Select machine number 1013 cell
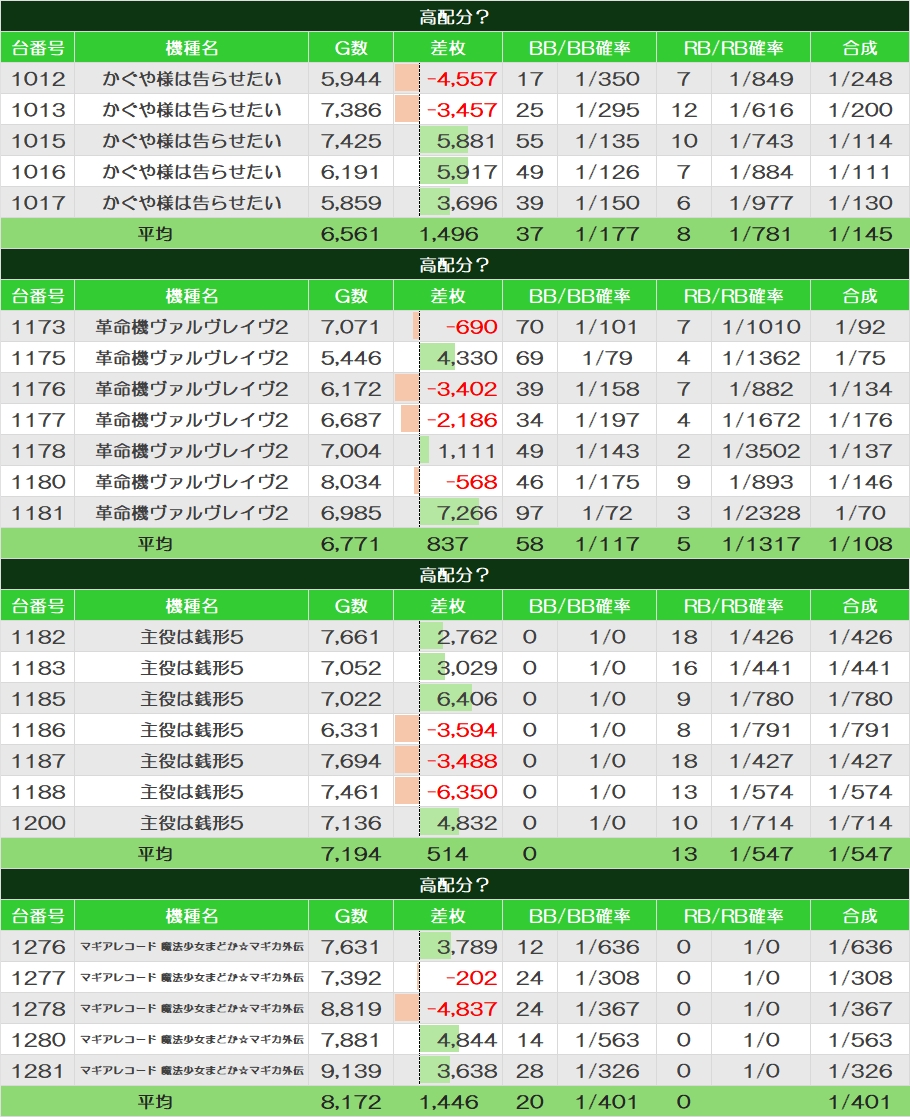 click(x=38, y=110)
